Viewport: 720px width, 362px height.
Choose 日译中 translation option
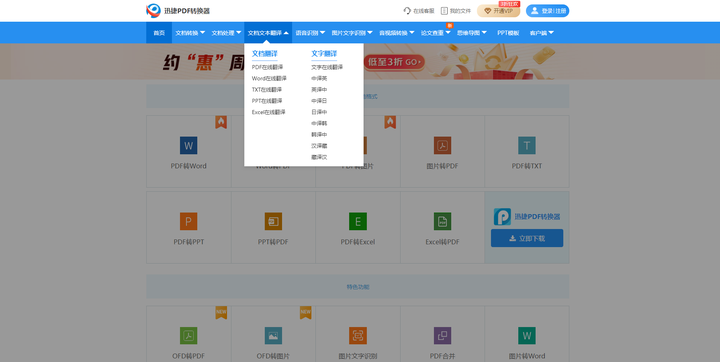319,112
